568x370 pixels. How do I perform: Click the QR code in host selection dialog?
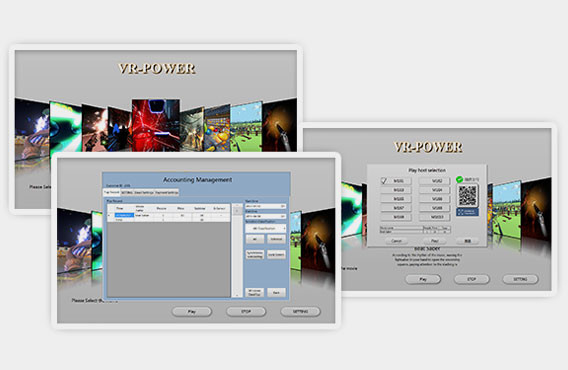point(467,196)
